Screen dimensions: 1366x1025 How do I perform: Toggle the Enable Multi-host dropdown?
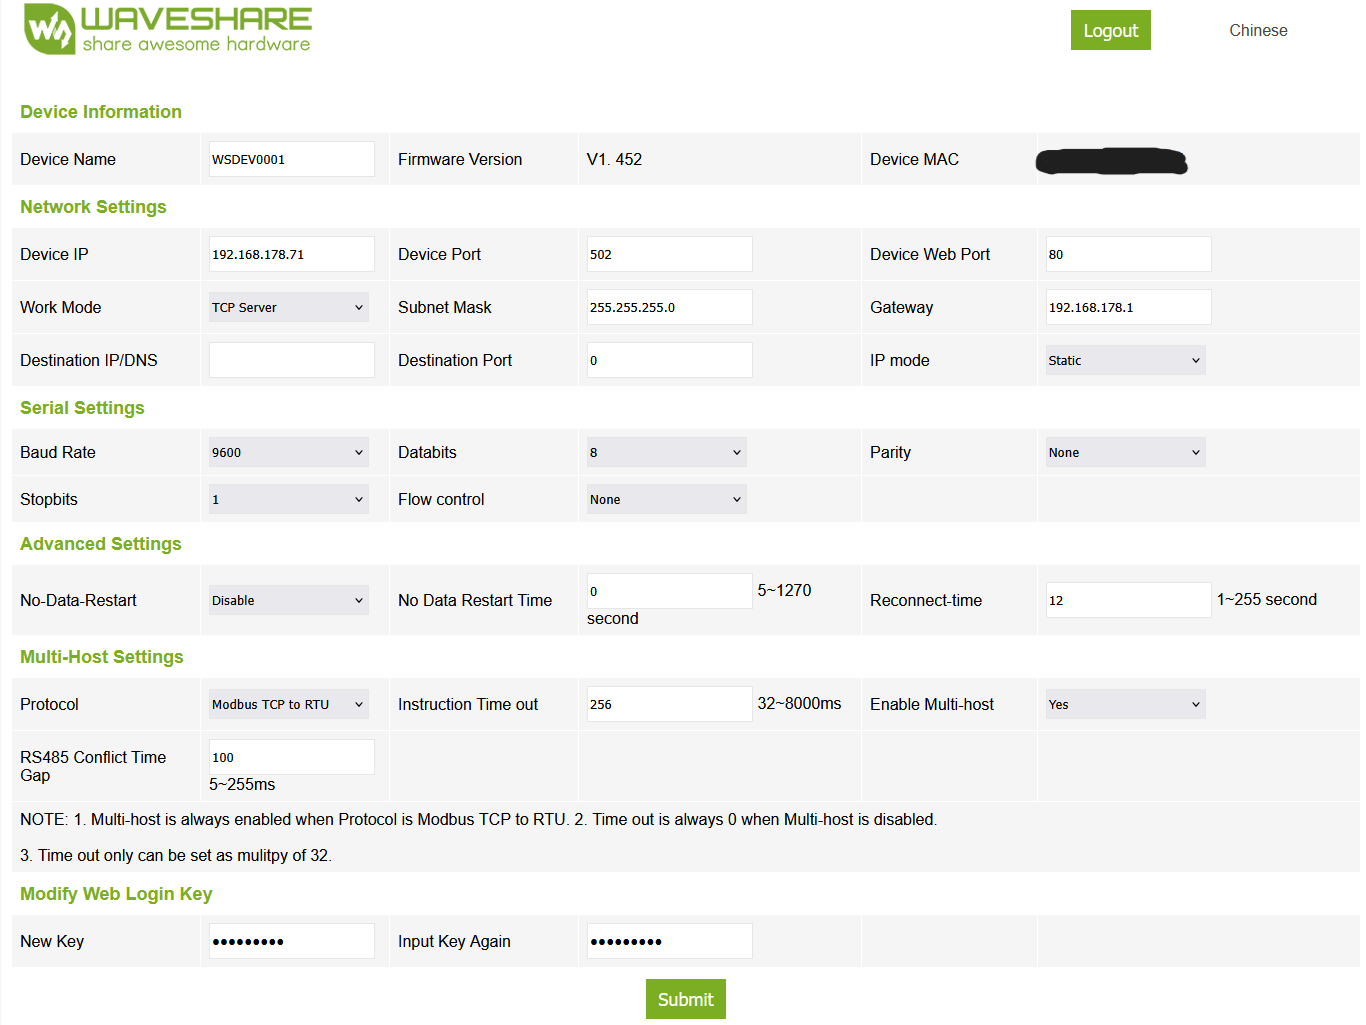pyautogui.click(x=1125, y=704)
